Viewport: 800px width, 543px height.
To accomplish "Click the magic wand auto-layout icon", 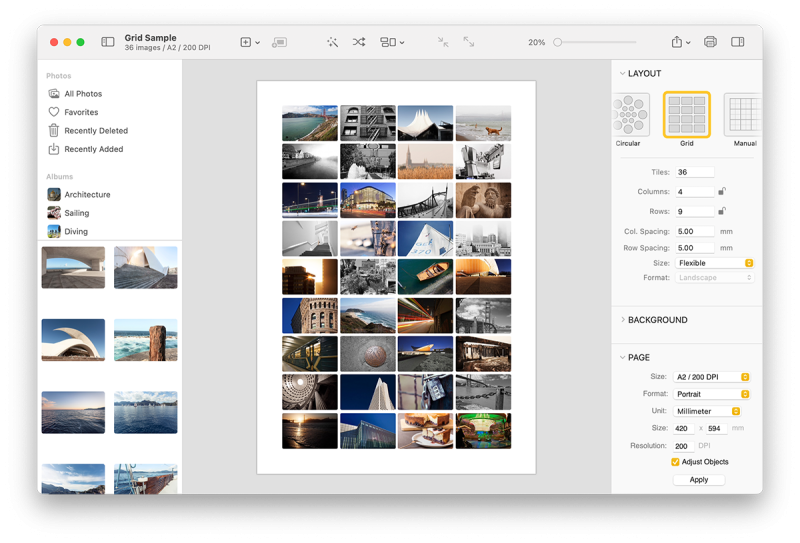I will coord(333,42).
